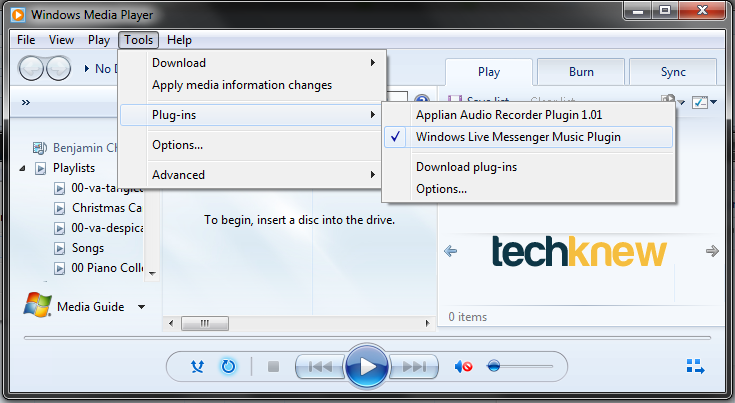Choose Download plug-ins

[529, 167]
